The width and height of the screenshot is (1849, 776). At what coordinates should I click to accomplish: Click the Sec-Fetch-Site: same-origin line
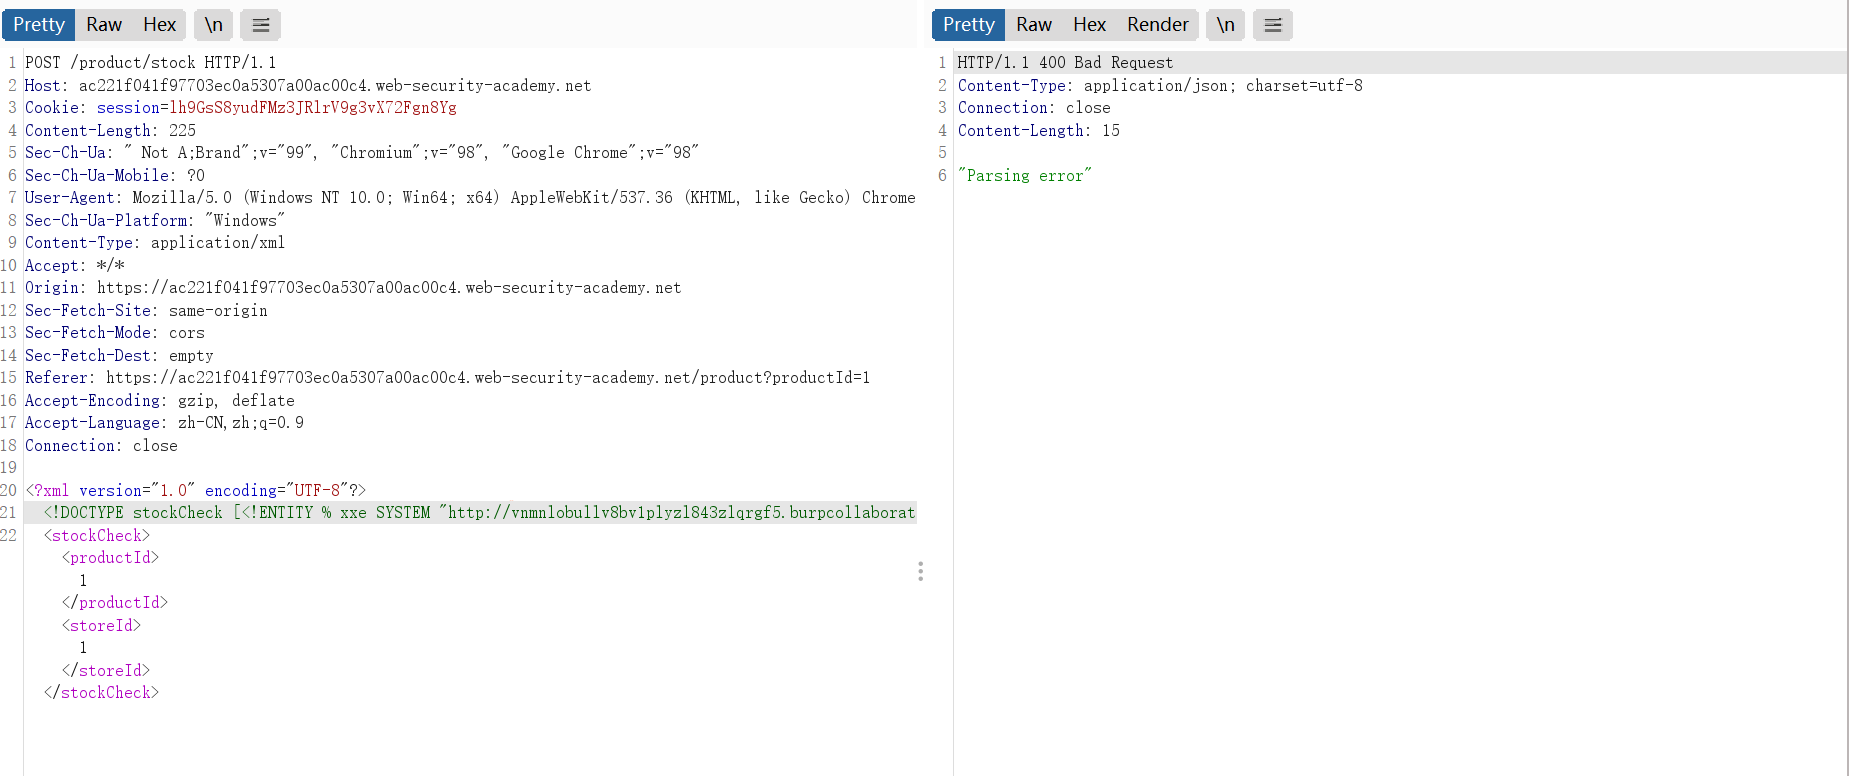point(146,310)
